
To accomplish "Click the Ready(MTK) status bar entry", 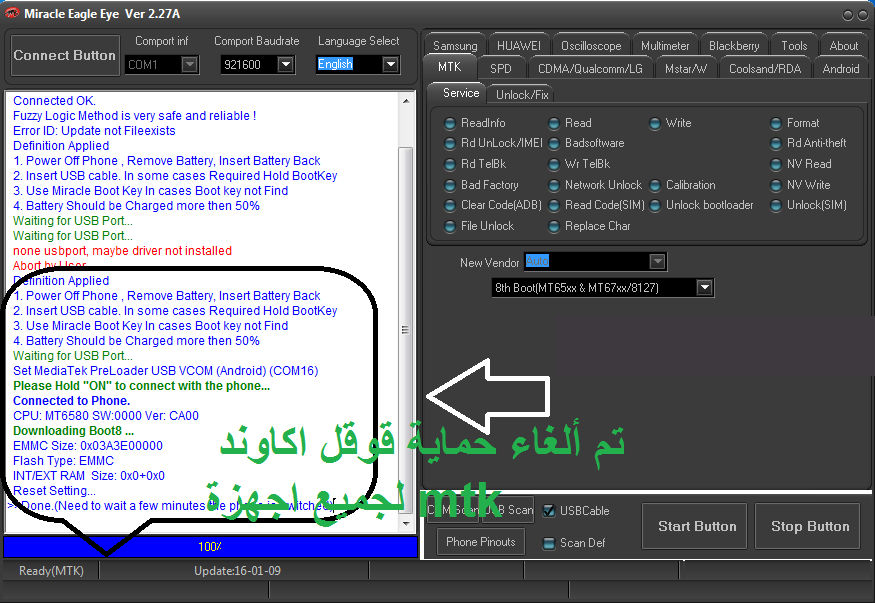I will [x=51, y=571].
